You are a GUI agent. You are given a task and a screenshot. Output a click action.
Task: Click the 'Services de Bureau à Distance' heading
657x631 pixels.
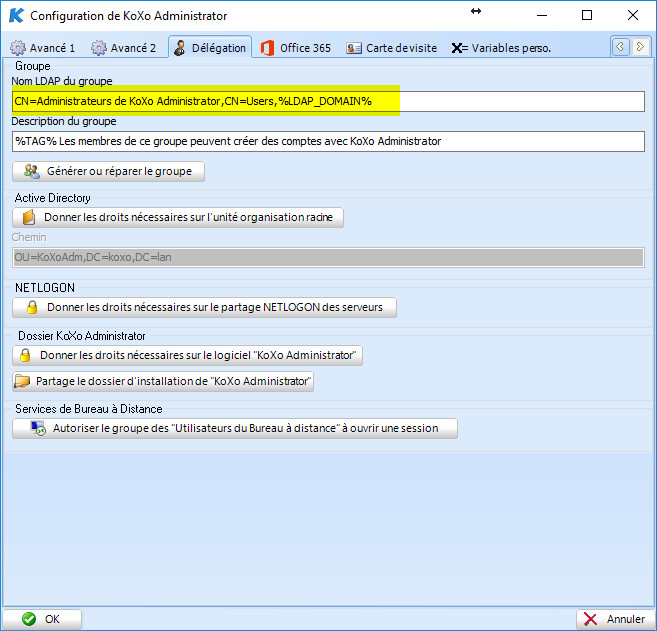[89, 409]
